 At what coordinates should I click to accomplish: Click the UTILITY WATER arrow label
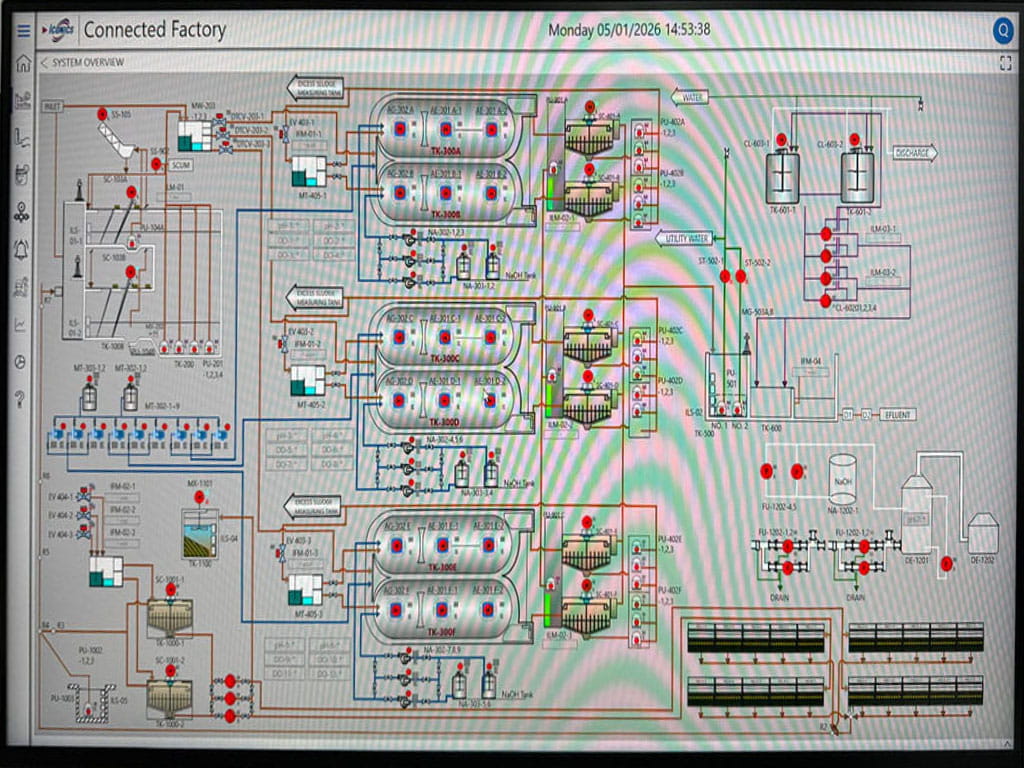(684, 238)
